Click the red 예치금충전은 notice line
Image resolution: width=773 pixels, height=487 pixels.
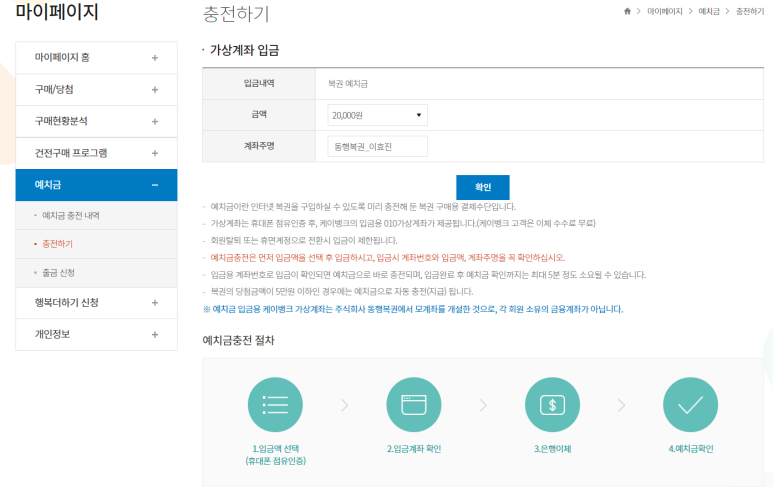pyautogui.click(x=387, y=258)
